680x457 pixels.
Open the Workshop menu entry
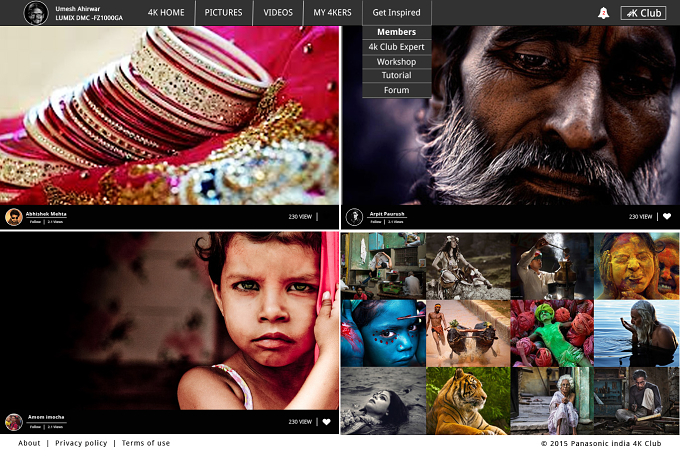(x=396, y=62)
